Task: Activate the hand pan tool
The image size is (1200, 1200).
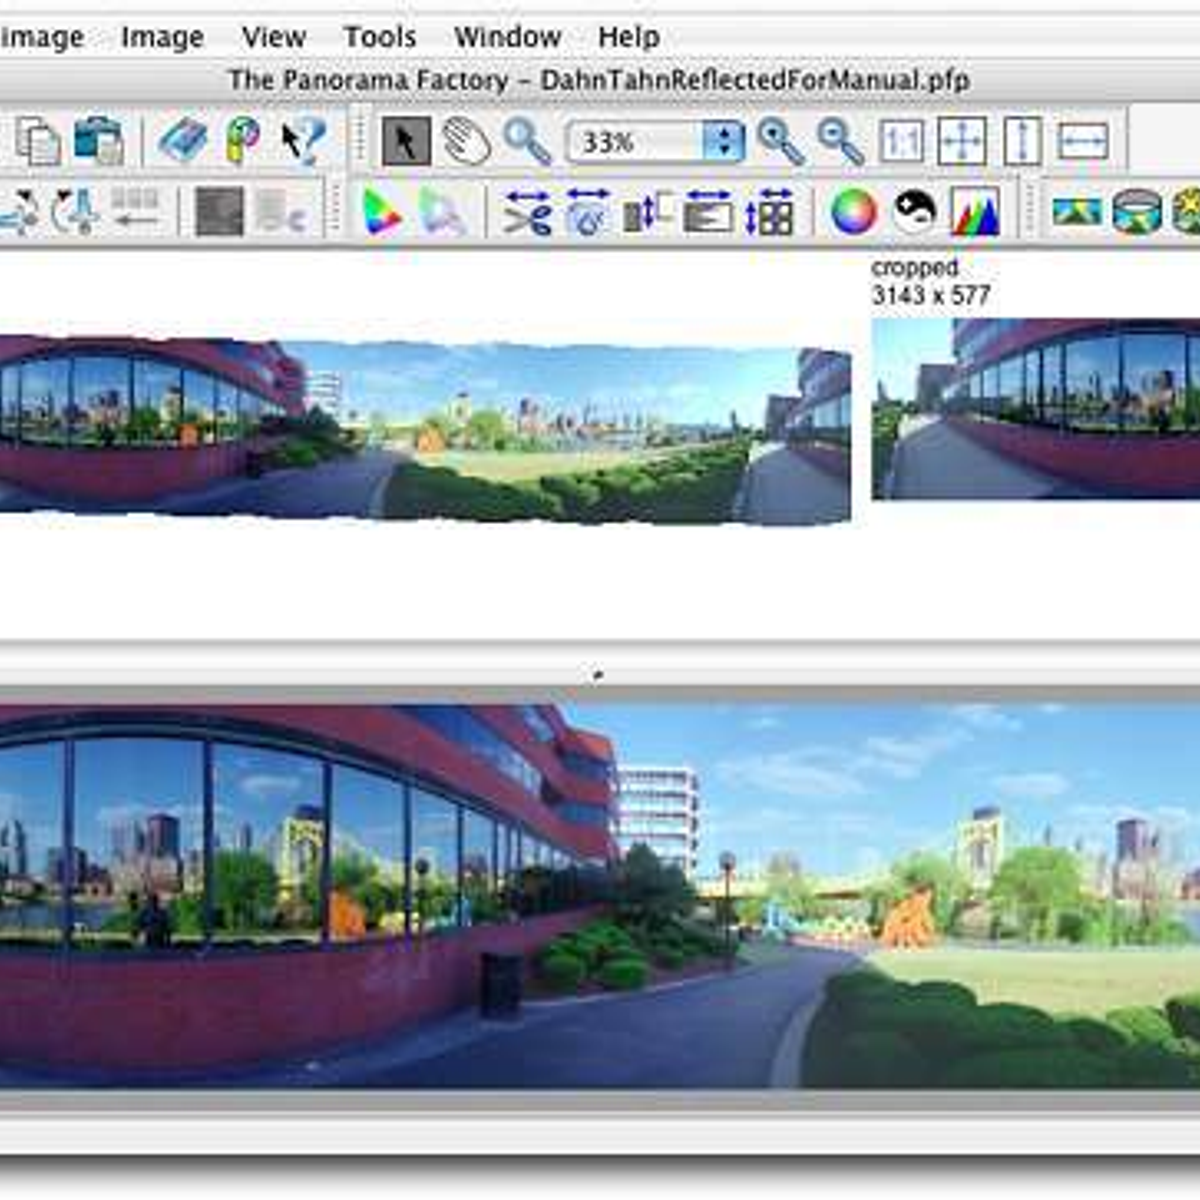Action: pyautogui.click(x=466, y=141)
